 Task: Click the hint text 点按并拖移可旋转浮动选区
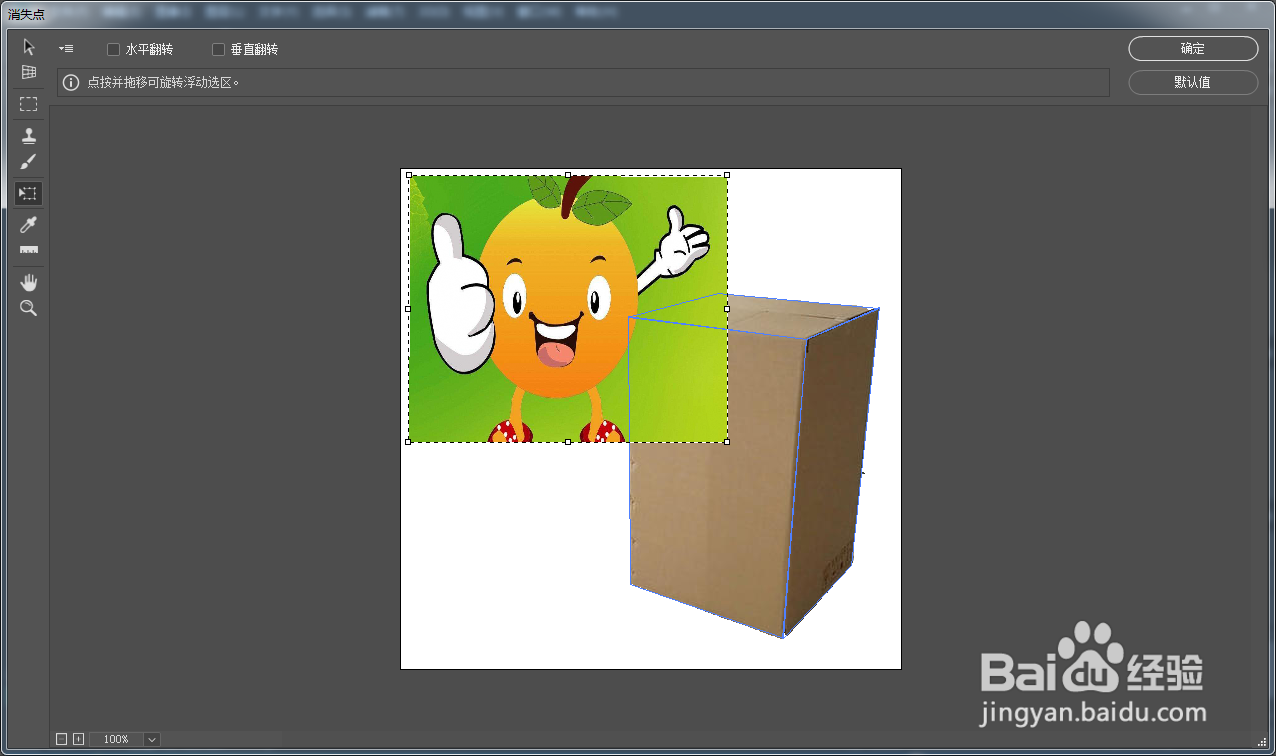tap(164, 83)
